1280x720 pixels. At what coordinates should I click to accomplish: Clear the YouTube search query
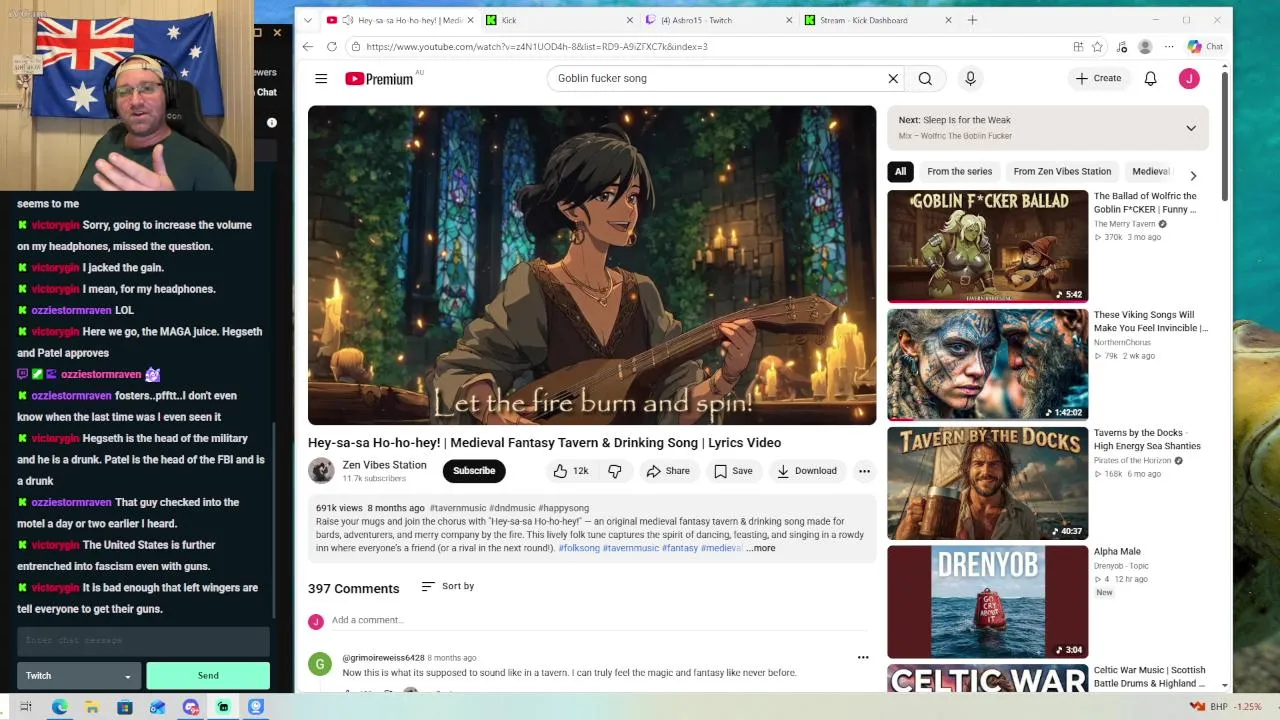(893, 78)
